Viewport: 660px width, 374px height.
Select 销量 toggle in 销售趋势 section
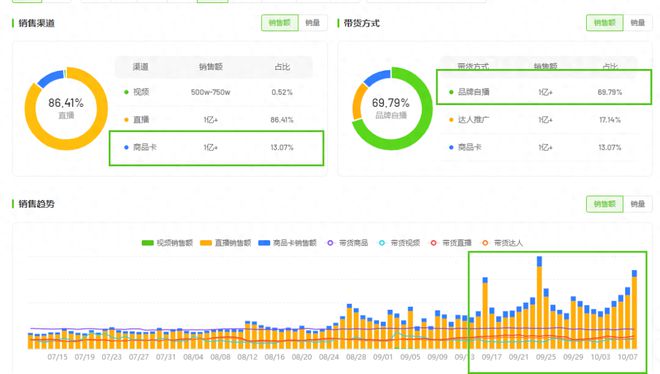pos(638,204)
